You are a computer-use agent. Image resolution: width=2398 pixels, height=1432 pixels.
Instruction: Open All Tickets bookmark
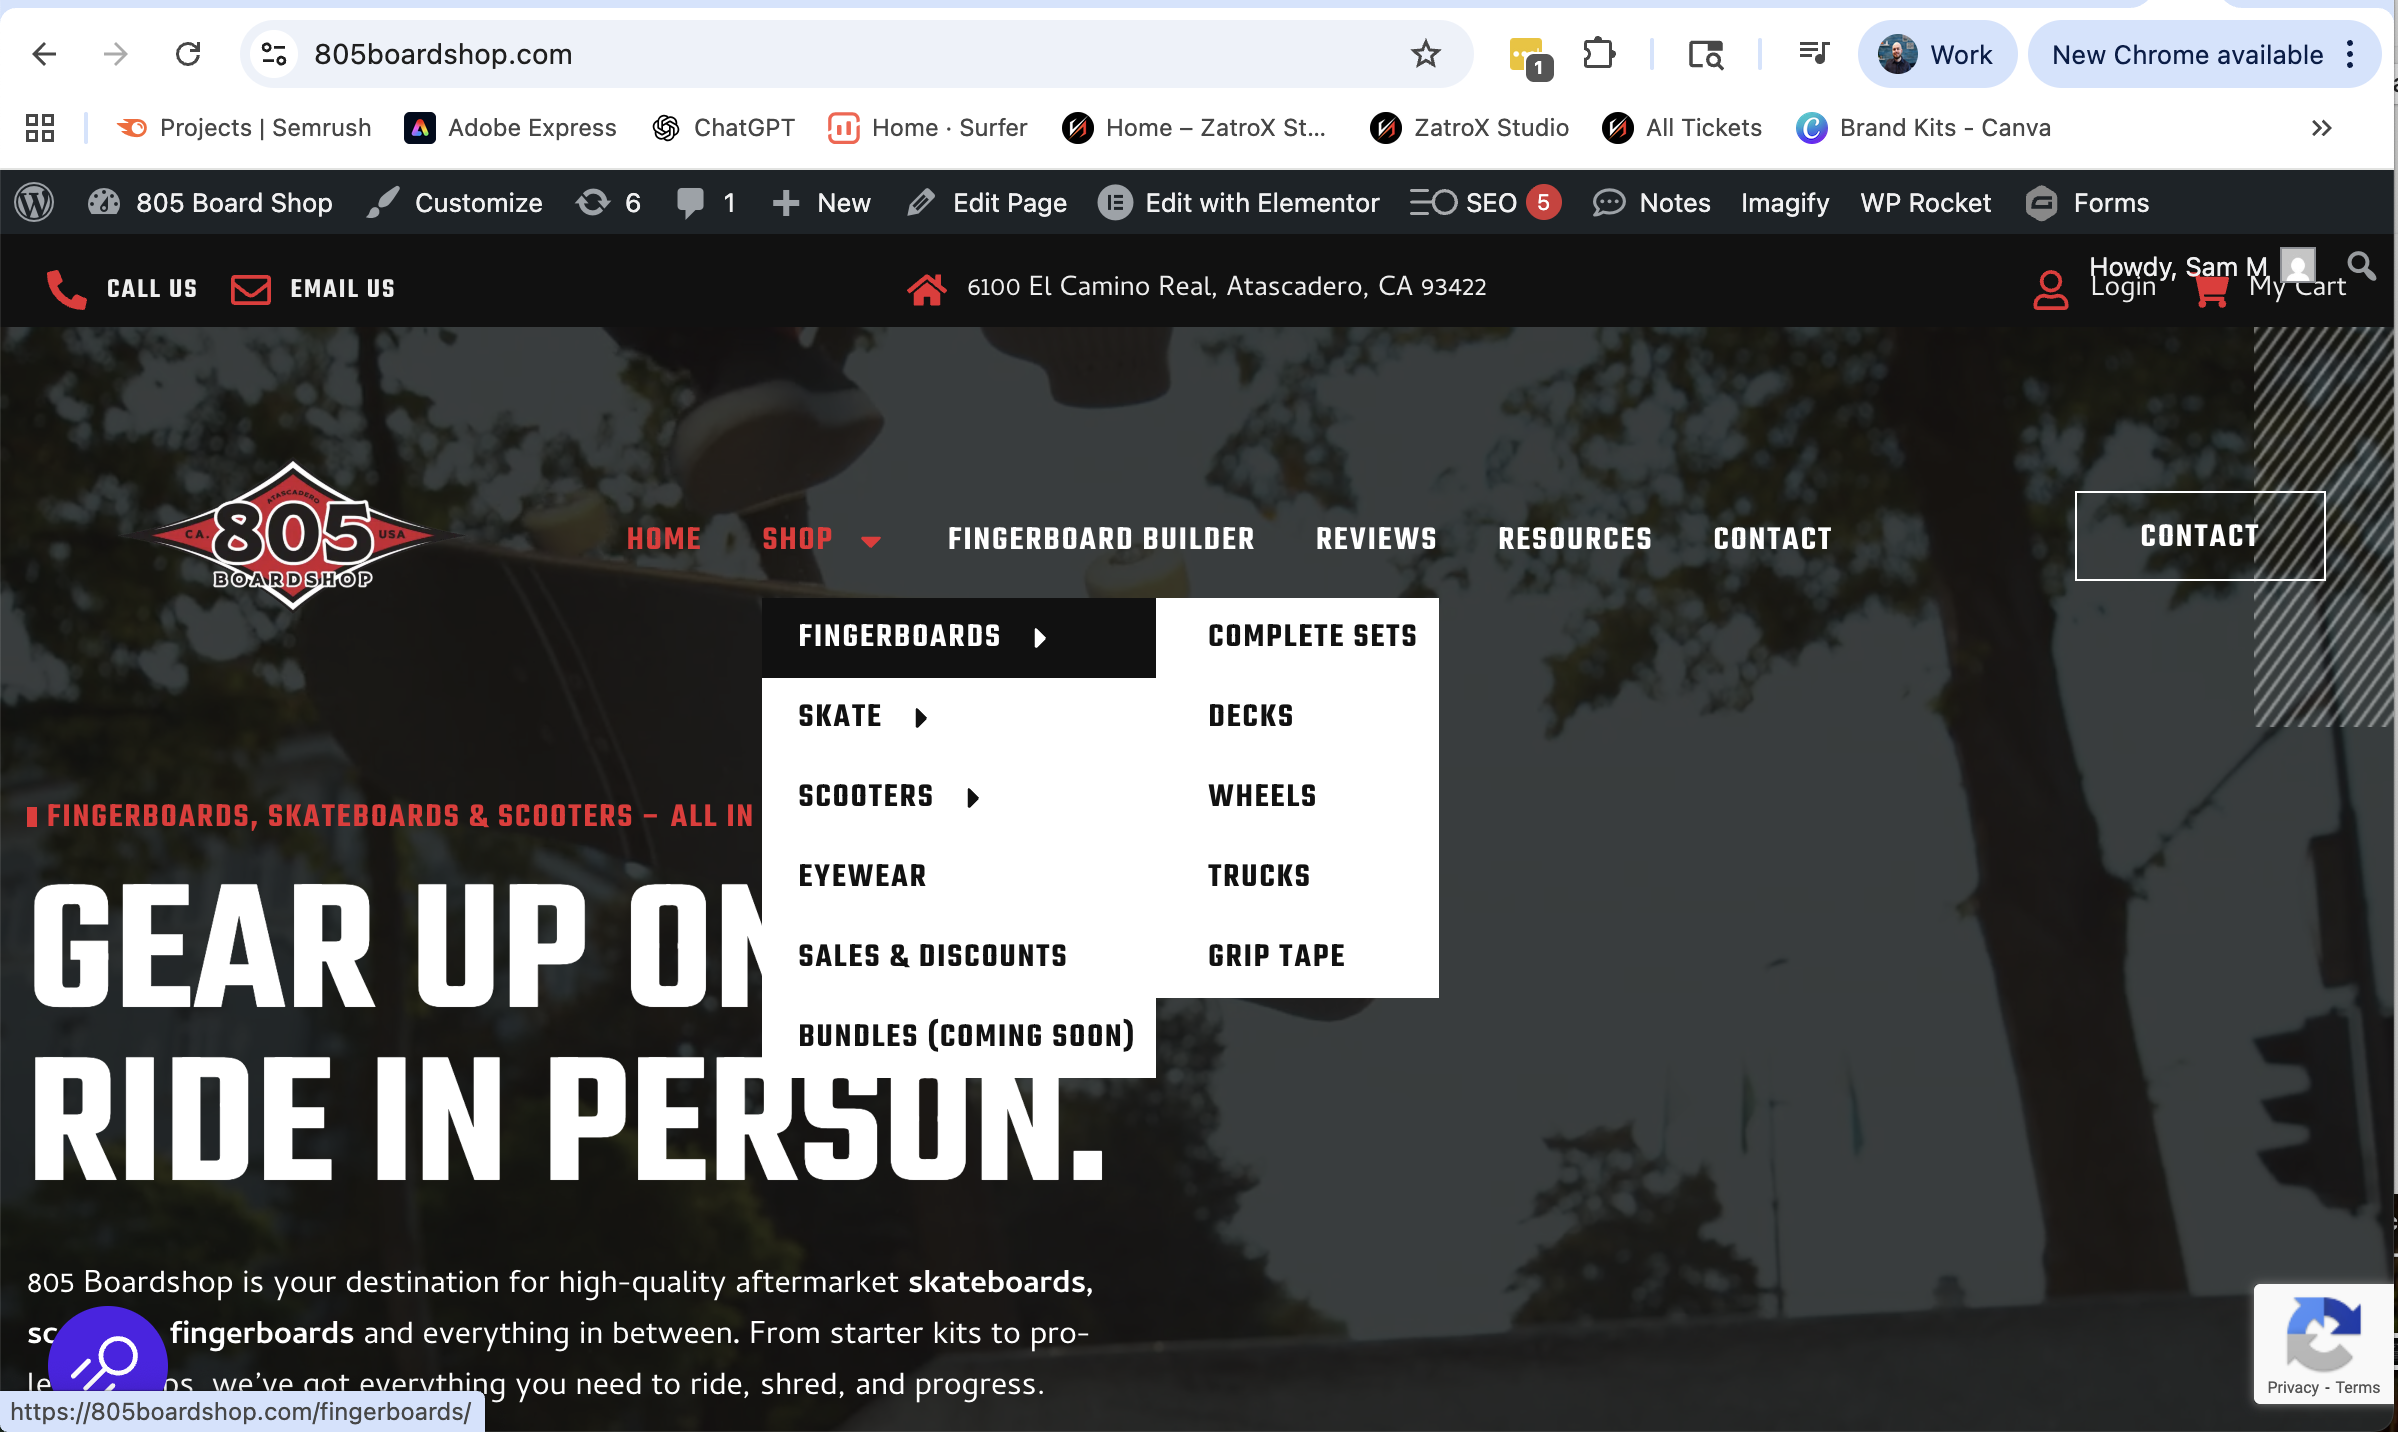(x=1683, y=128)
